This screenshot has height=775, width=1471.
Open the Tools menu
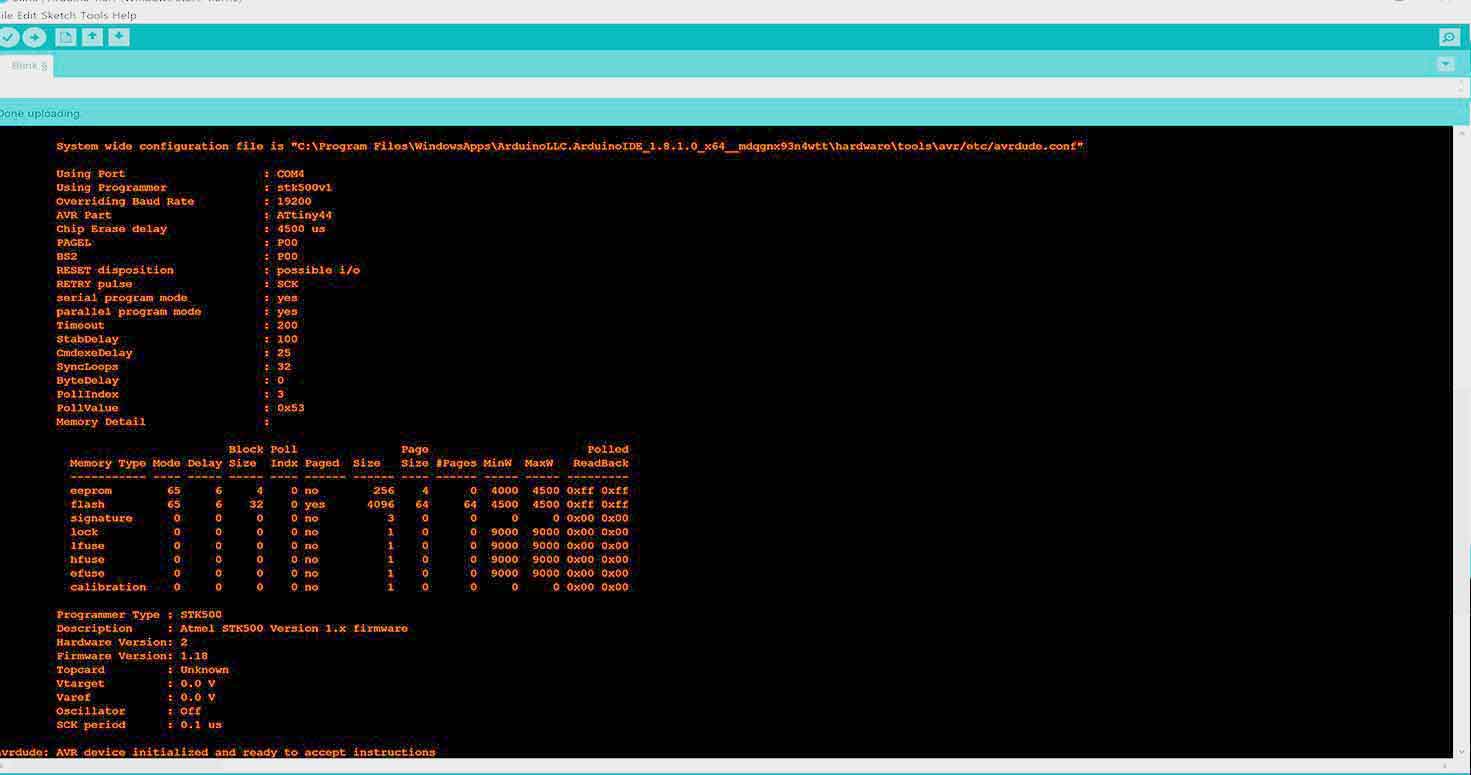[94, 15]
